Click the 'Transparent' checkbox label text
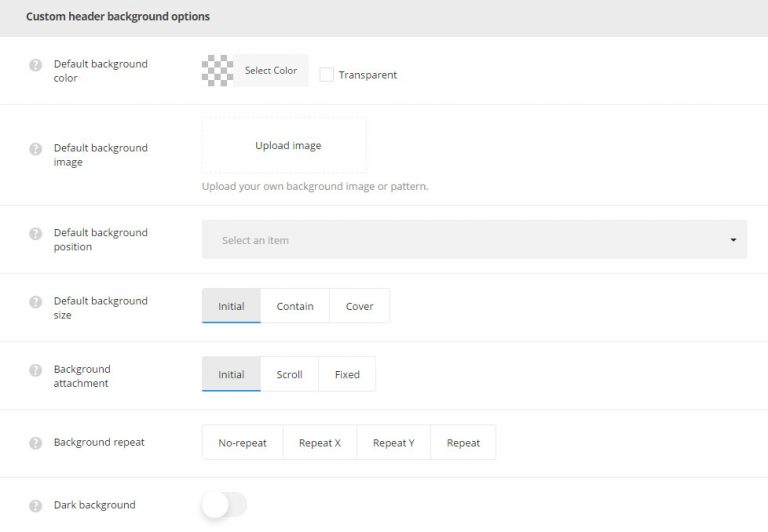 368,75
